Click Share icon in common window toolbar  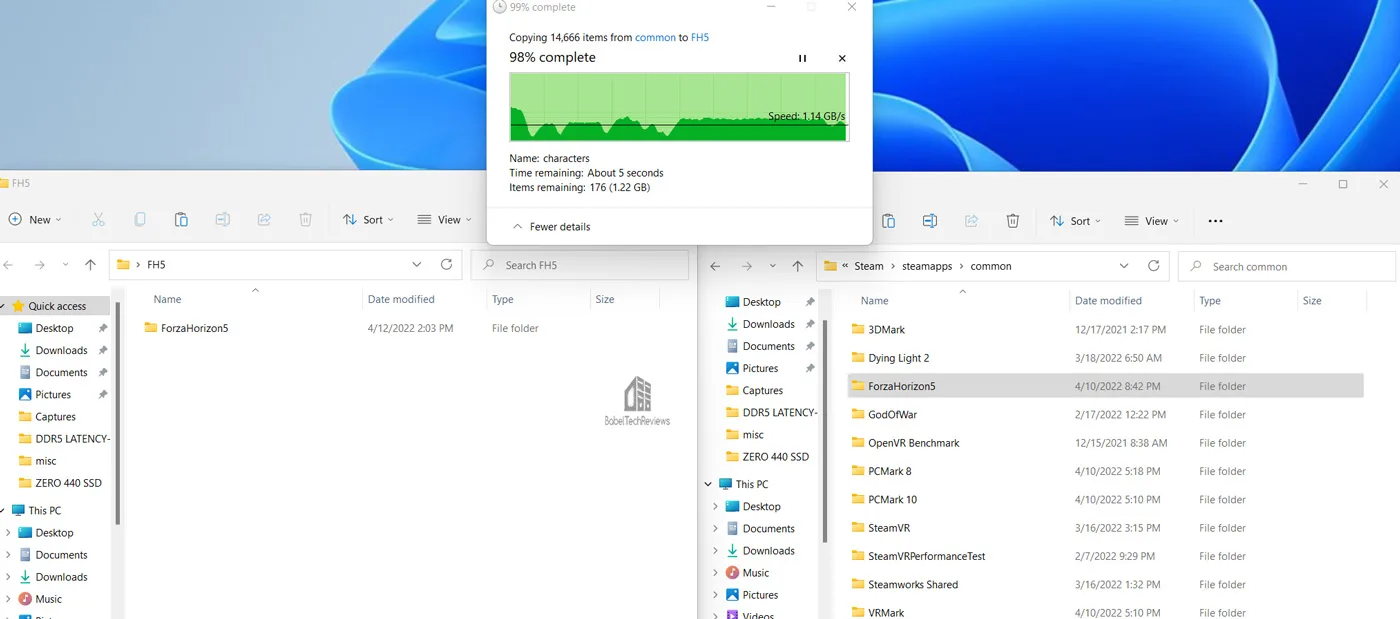[971, 221]
